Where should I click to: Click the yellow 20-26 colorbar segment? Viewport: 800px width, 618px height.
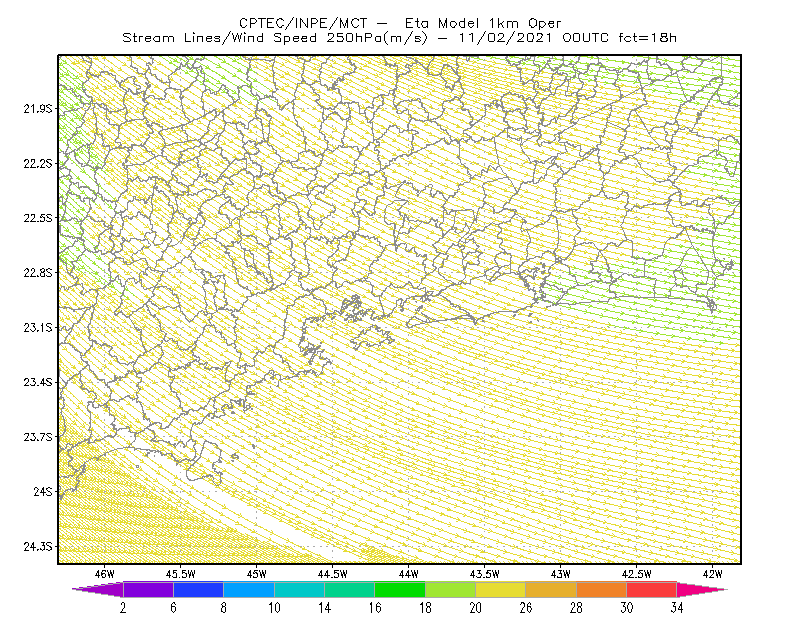(501, 589)
